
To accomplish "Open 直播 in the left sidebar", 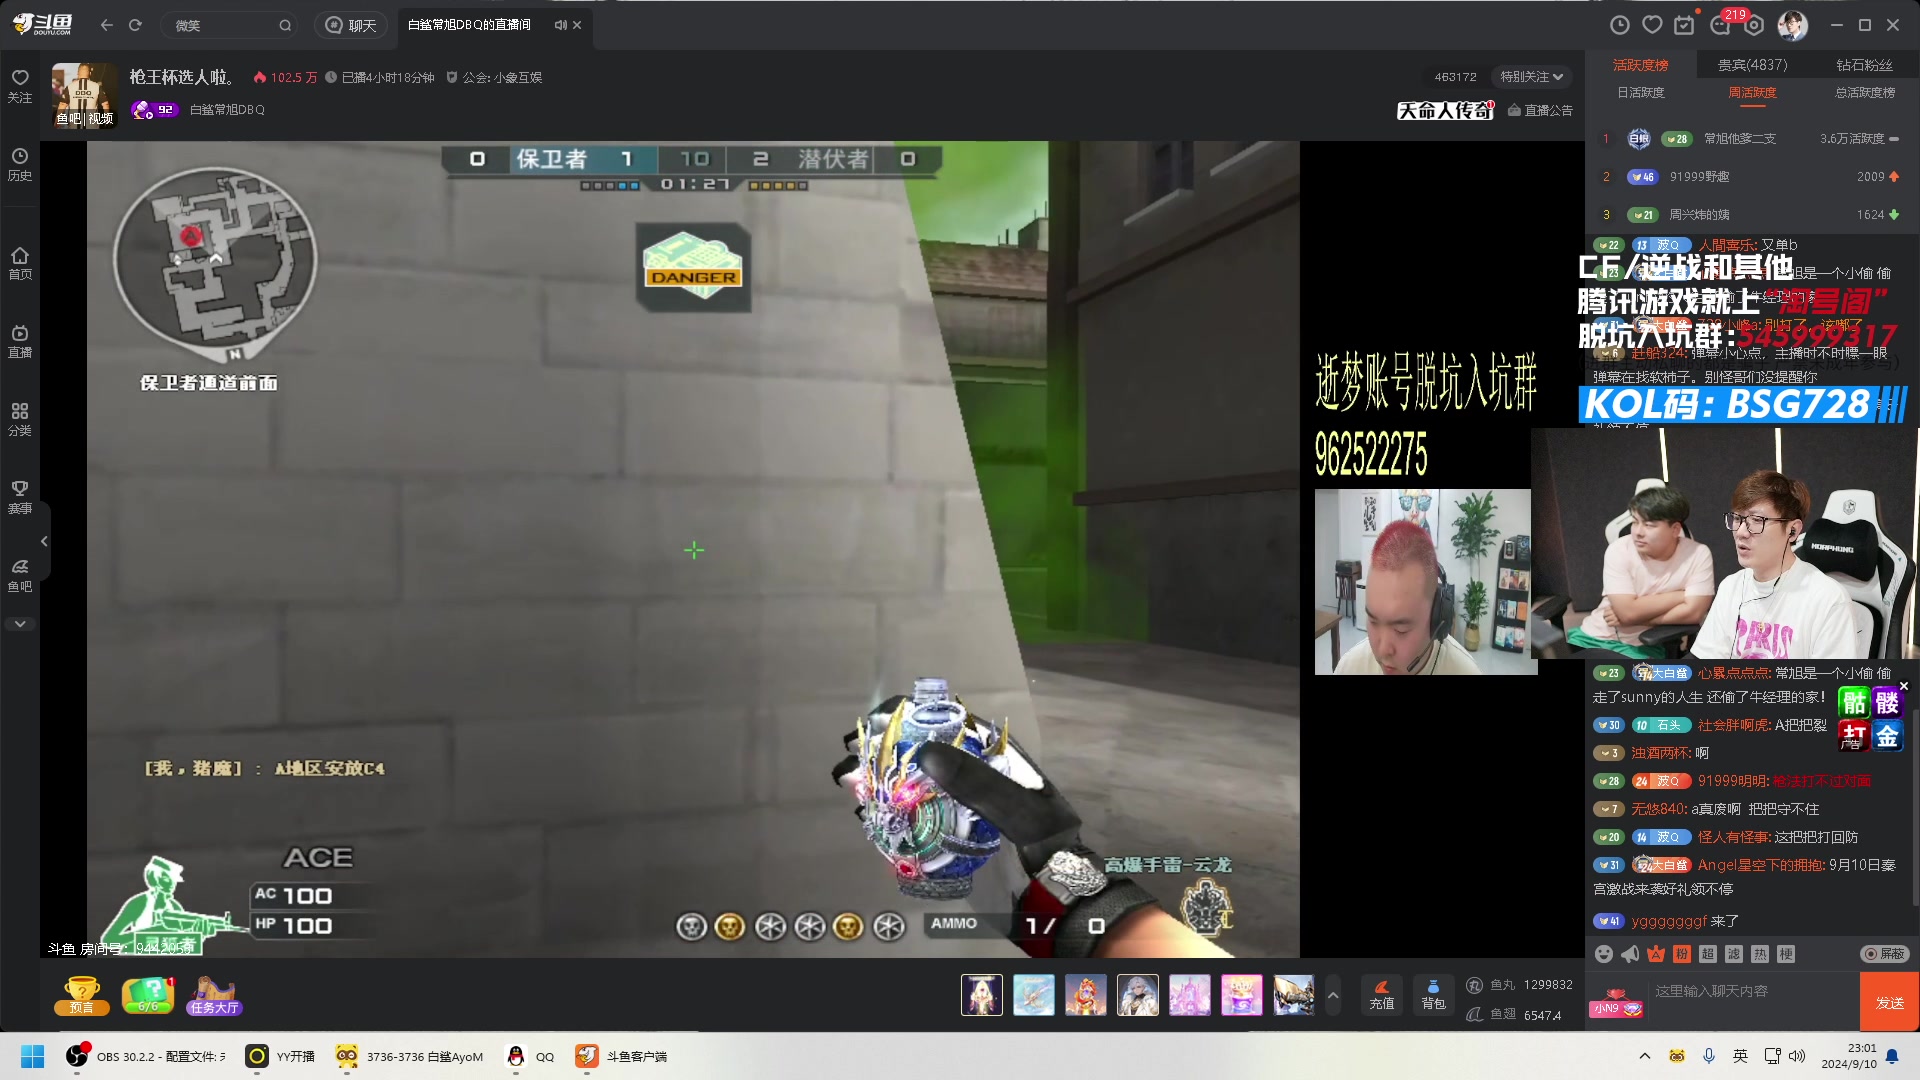I will (x=20, y=341).
